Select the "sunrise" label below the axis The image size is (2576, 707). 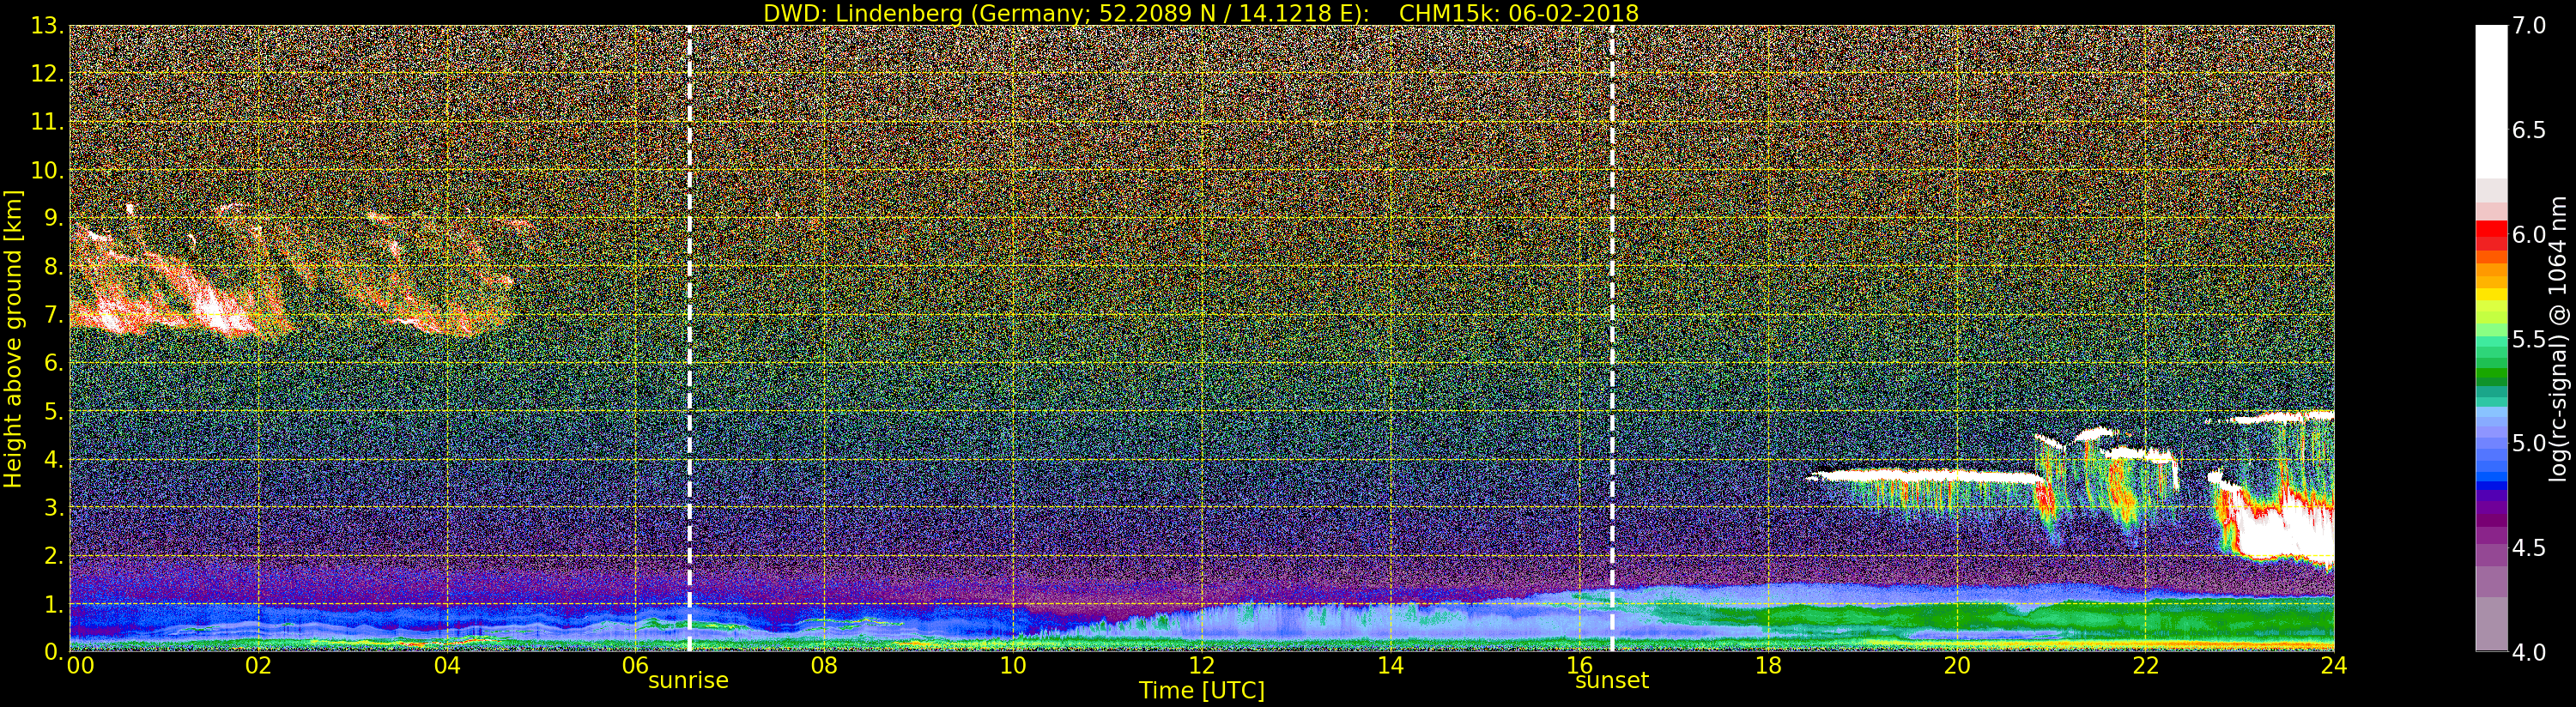(688, 681)
